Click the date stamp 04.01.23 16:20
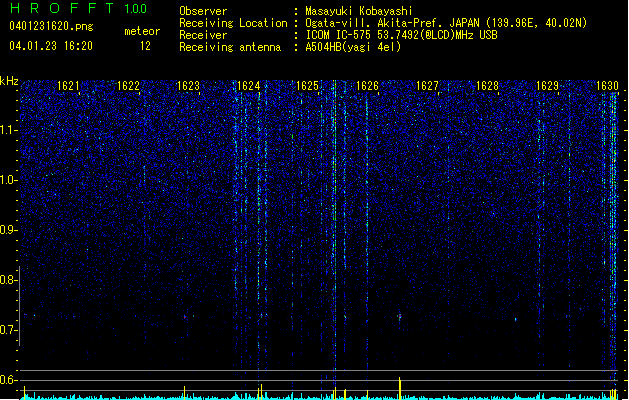This screenshot has height=400, width=629. pyautogui.click(x=51, y=46)
